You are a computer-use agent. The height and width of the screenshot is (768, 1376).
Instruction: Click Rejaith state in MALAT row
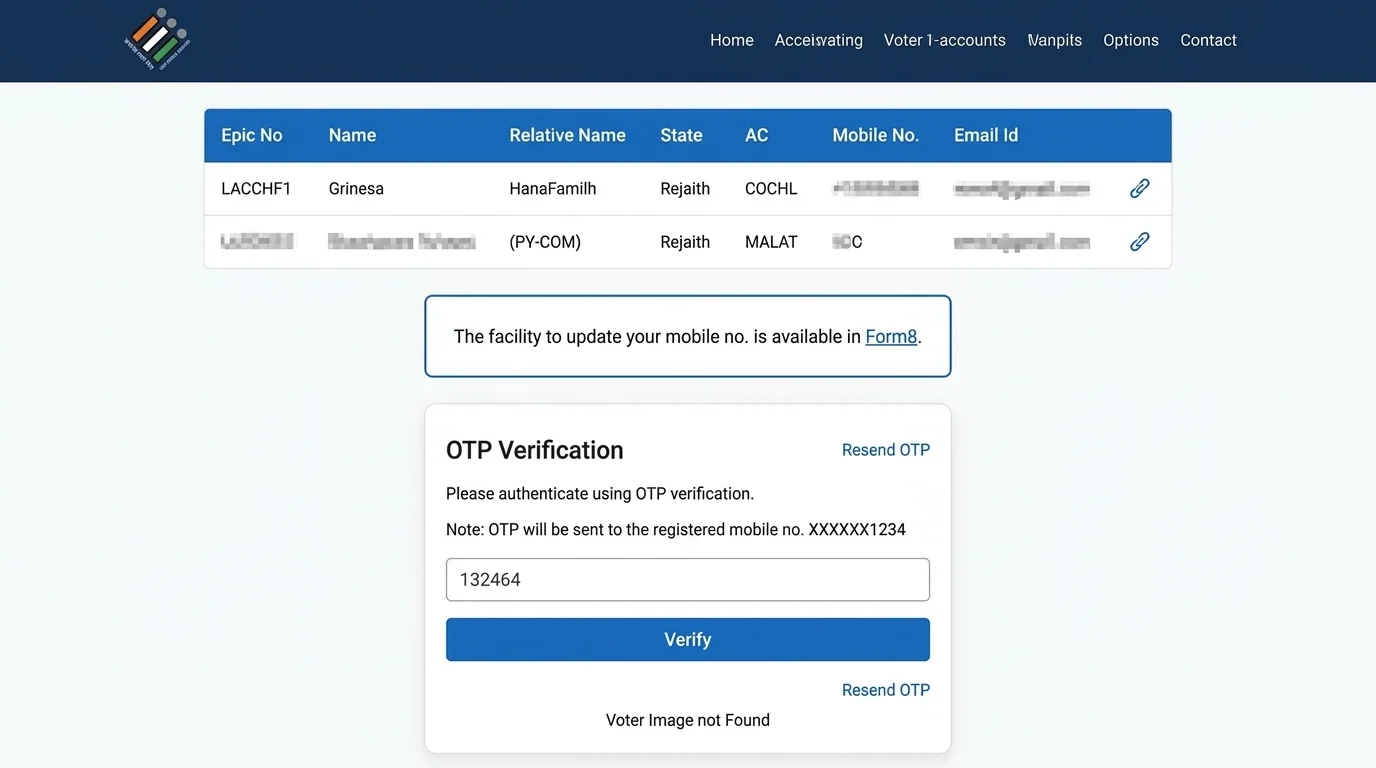click(x=685, y=242)
